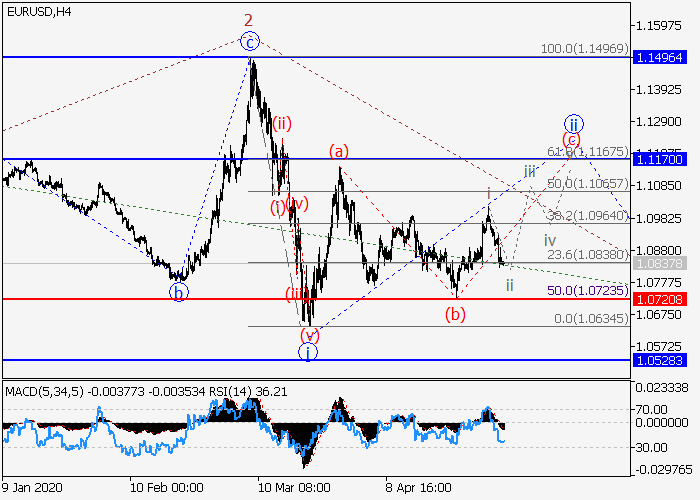Select the circled blue 'b' wave marker
This screenshot has height=500, width=700.
tap(178, 293)
